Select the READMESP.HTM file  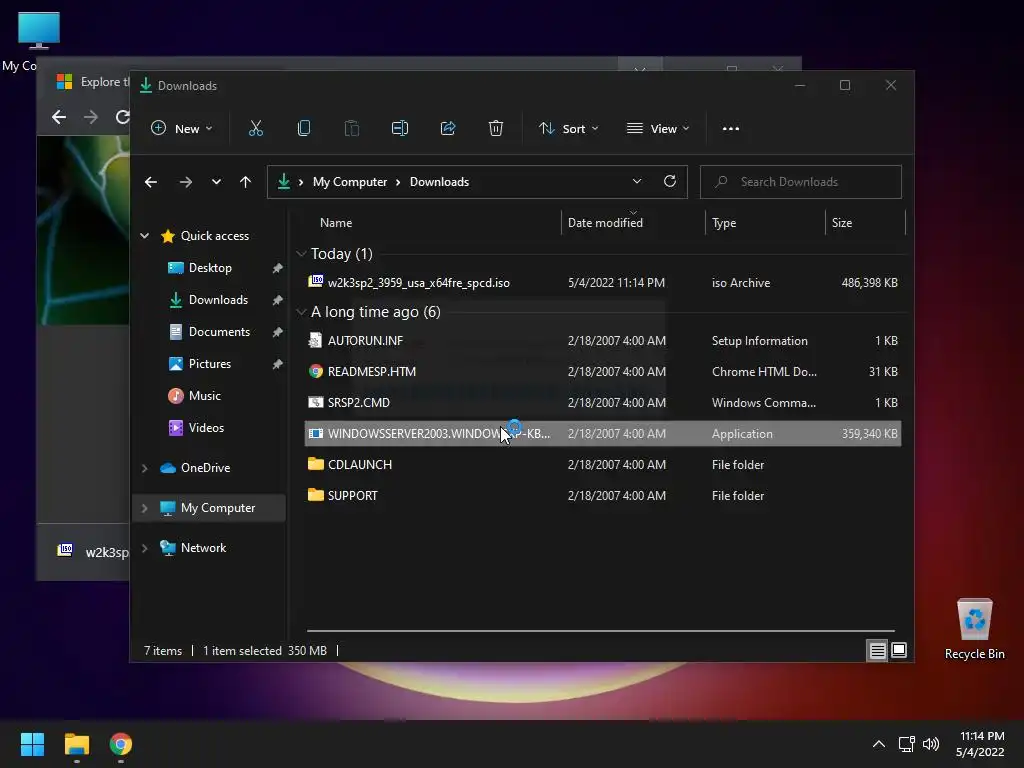603,372
